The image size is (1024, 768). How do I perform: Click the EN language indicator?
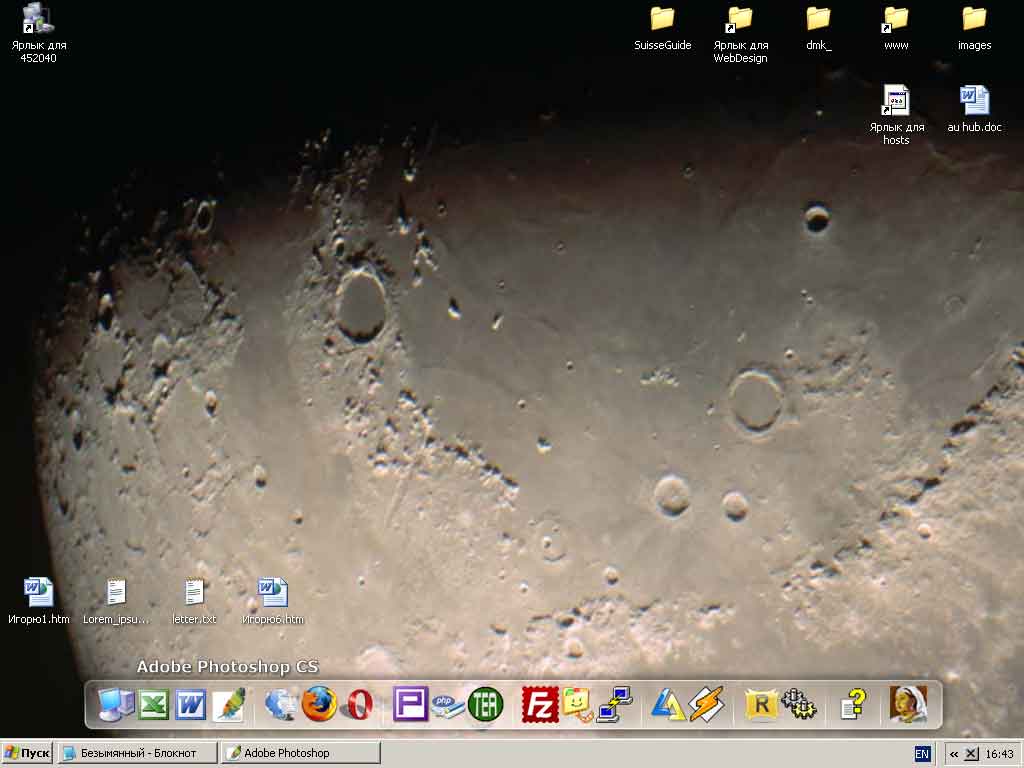pos(921,754)
